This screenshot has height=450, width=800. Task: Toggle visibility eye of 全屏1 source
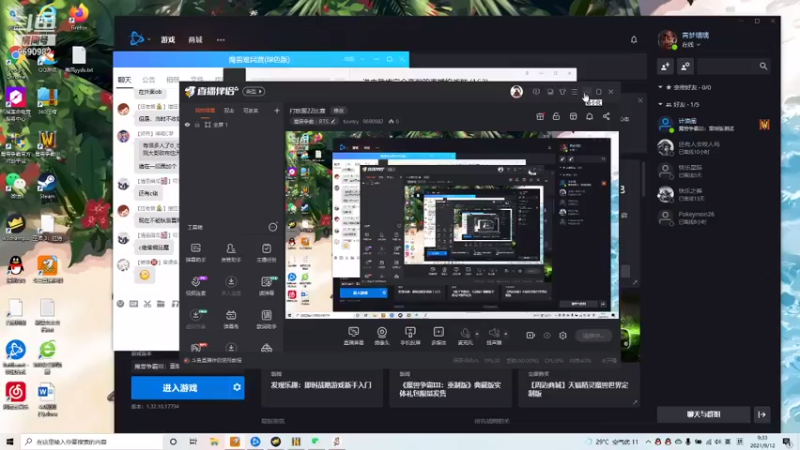click(x=187, y=124)
